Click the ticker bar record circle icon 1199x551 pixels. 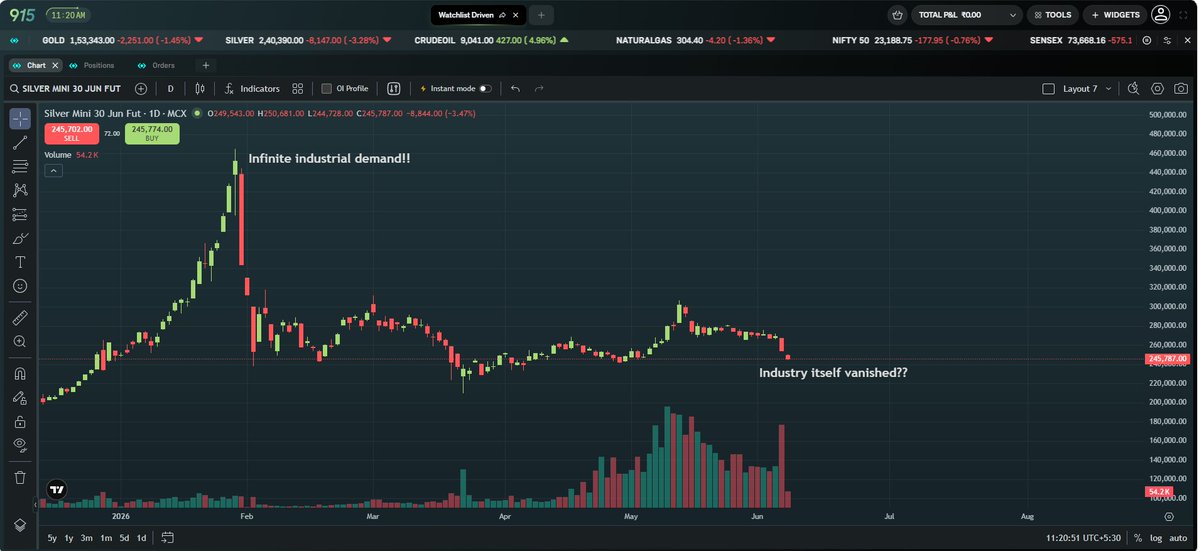point(1146,40)
